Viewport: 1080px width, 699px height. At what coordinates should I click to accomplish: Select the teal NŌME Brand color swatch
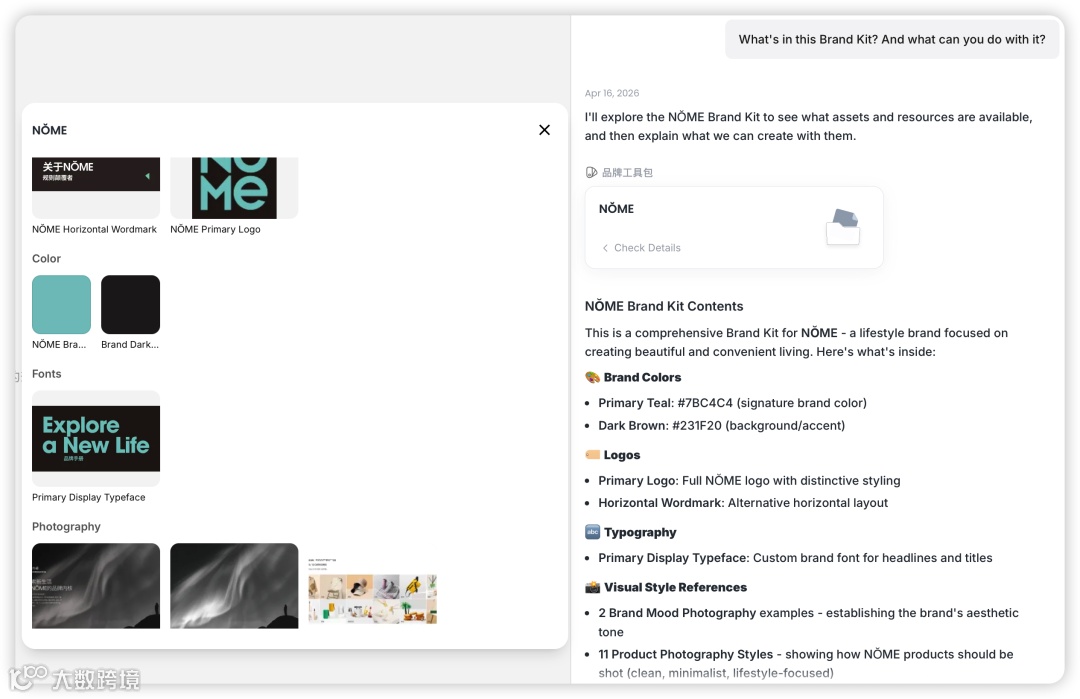point(61,304)
